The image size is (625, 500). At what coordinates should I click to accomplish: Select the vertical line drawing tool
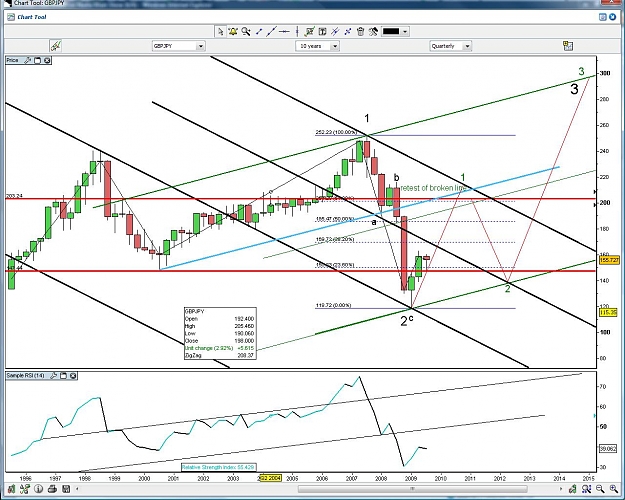point(297,31)
